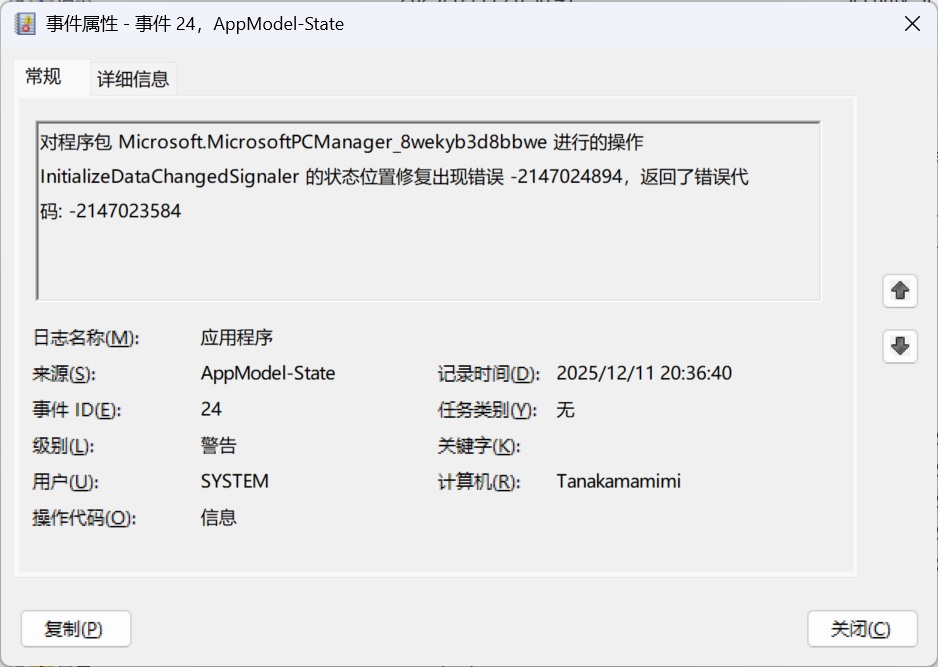Click the 用户 value SYSTEM
938x667 pixels.
[234, 482]
